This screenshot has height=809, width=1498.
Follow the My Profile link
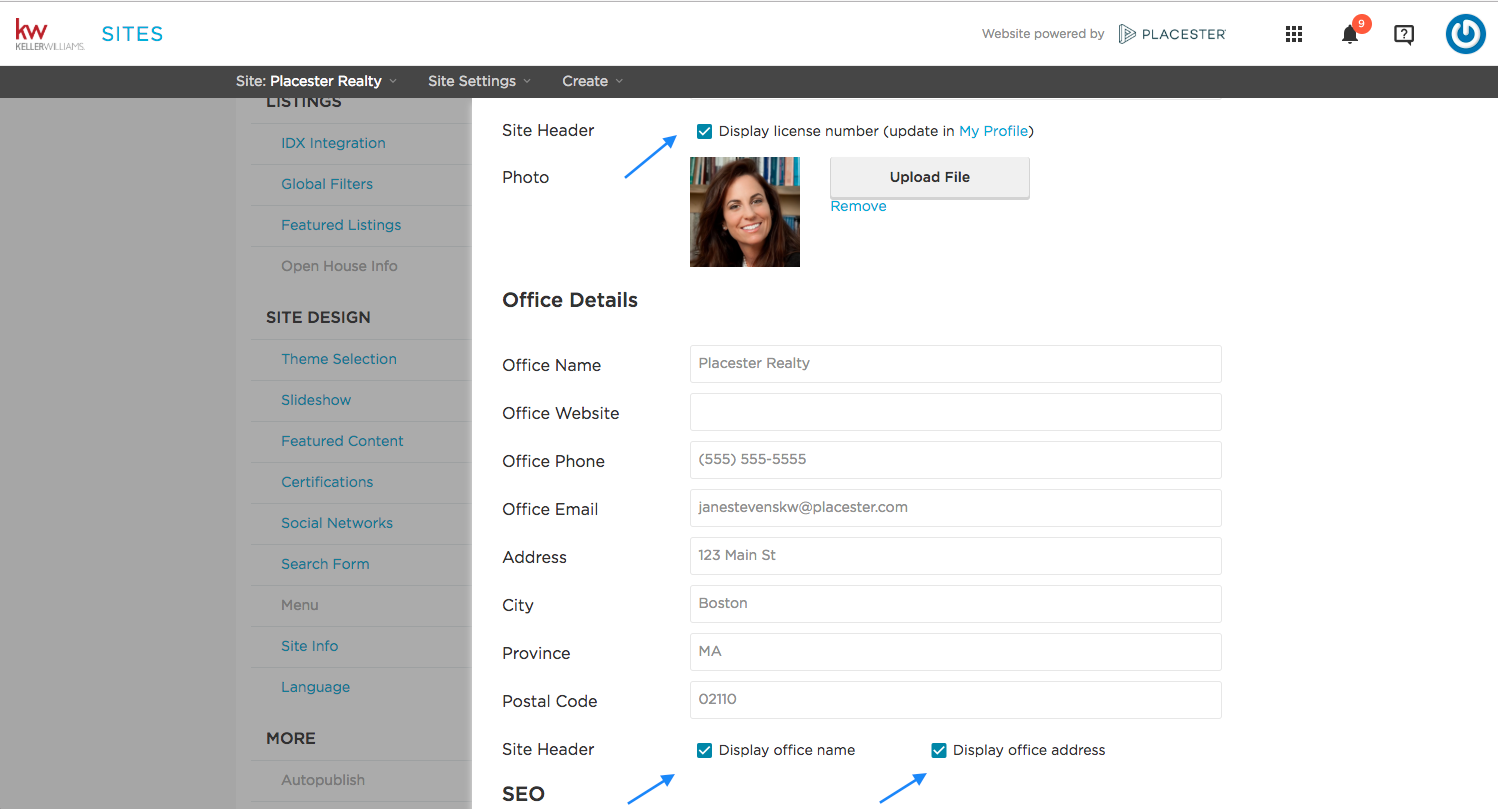[993, 131]
